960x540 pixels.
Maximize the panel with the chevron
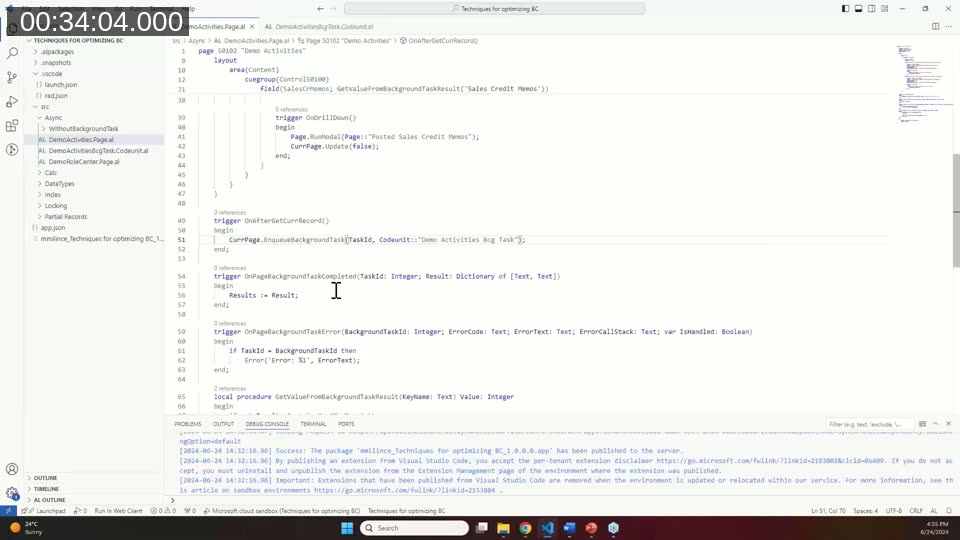coord(936,424)
